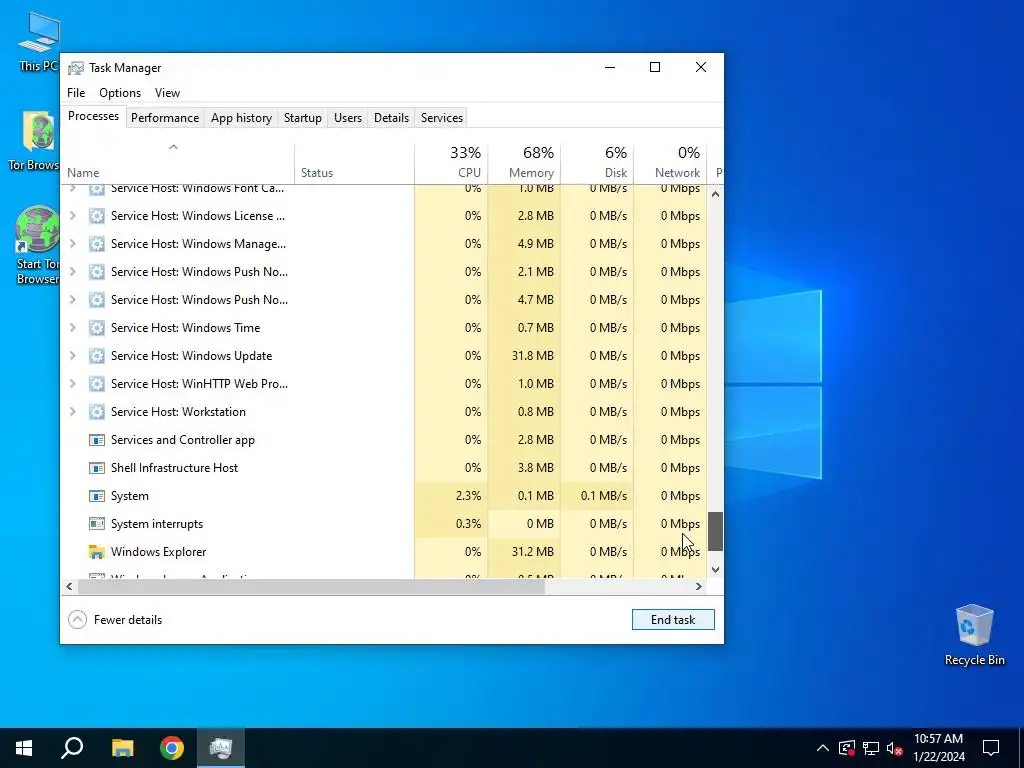Open the File menu
This screenshot has width=1024, height=768.
click(x=76, y=93)
